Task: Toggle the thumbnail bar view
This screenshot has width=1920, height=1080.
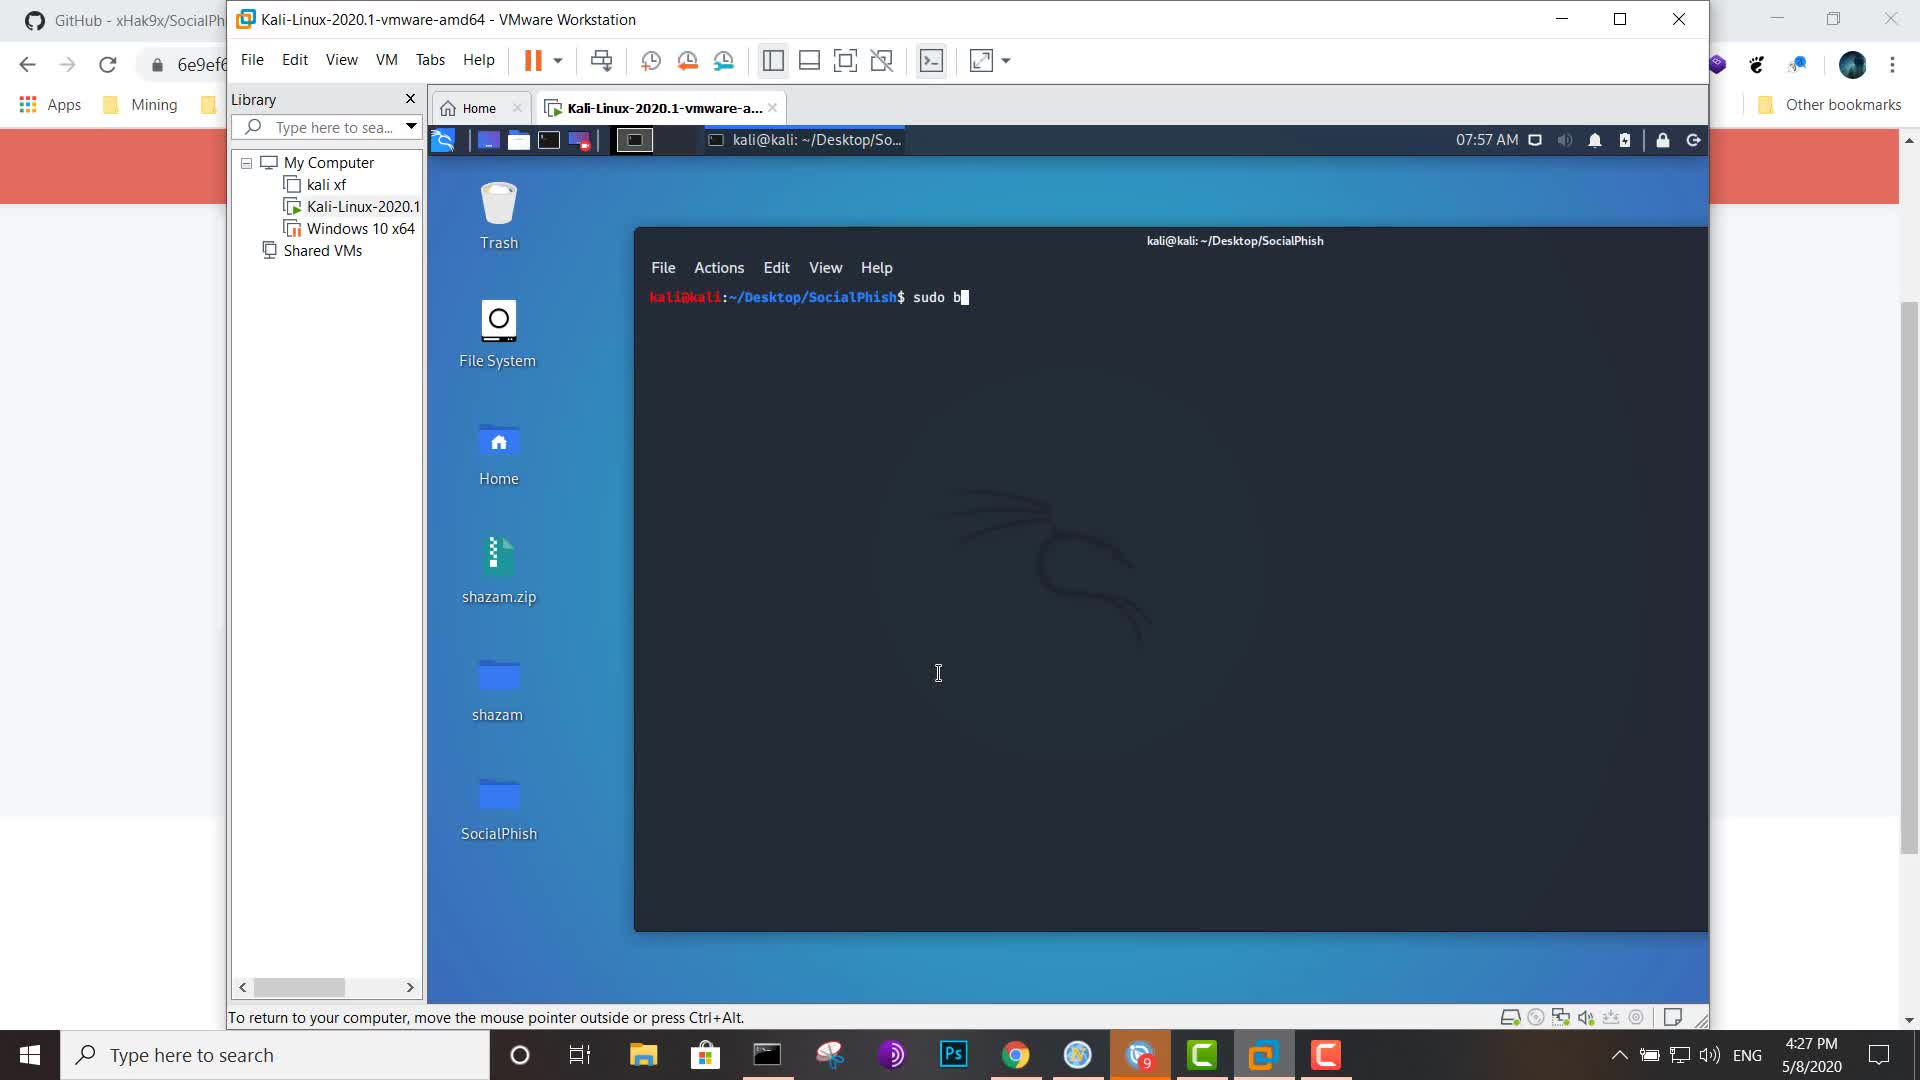Action: point(809,61)
